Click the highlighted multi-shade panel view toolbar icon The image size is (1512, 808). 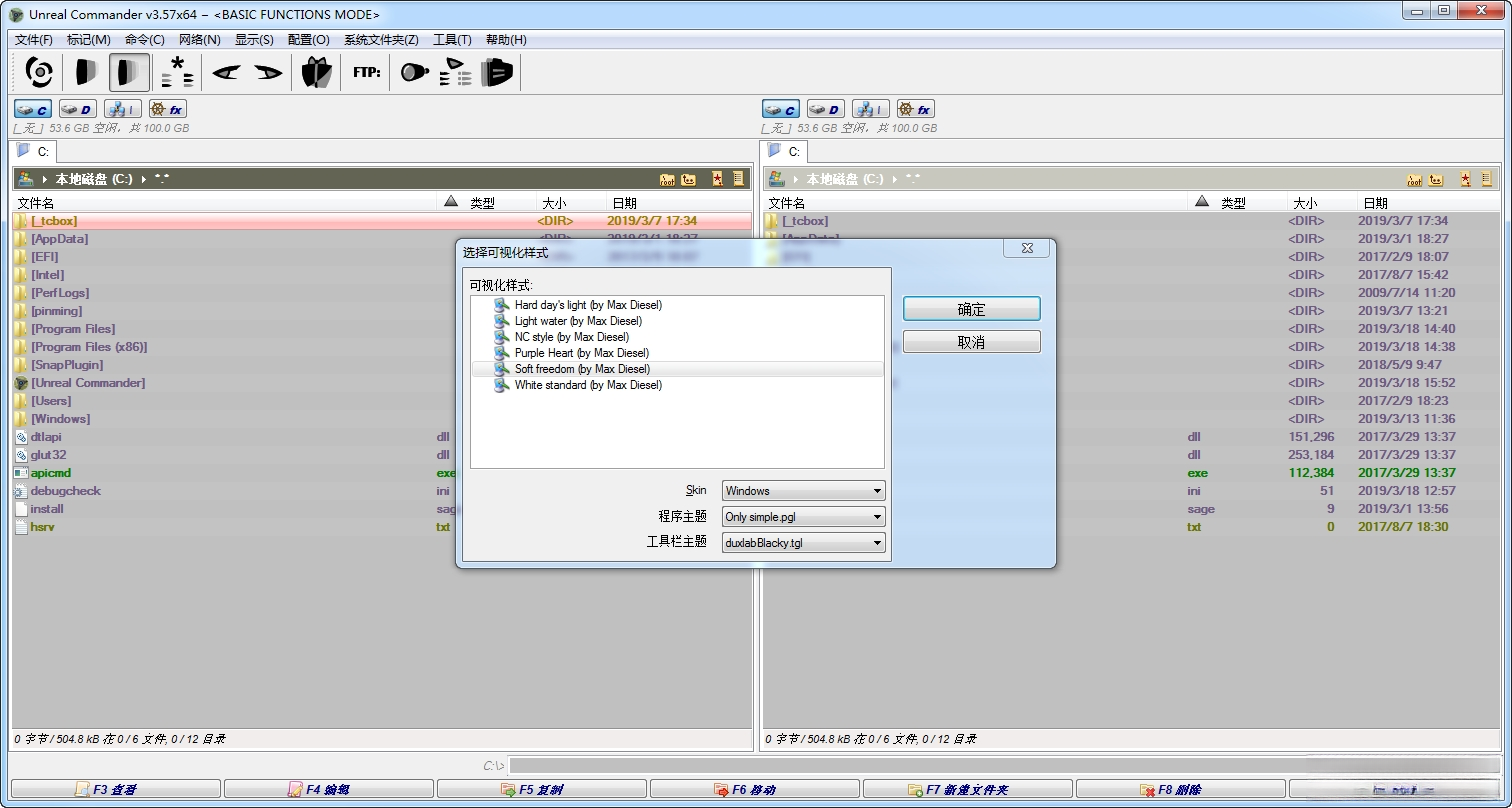[129, 72]
